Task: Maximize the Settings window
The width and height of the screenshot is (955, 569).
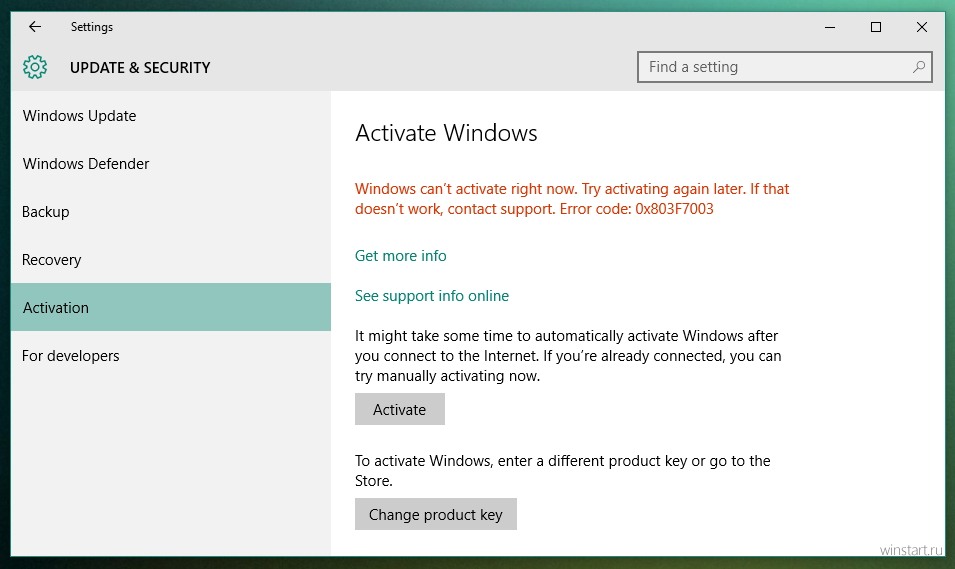Action: click(x=876, y=27)
